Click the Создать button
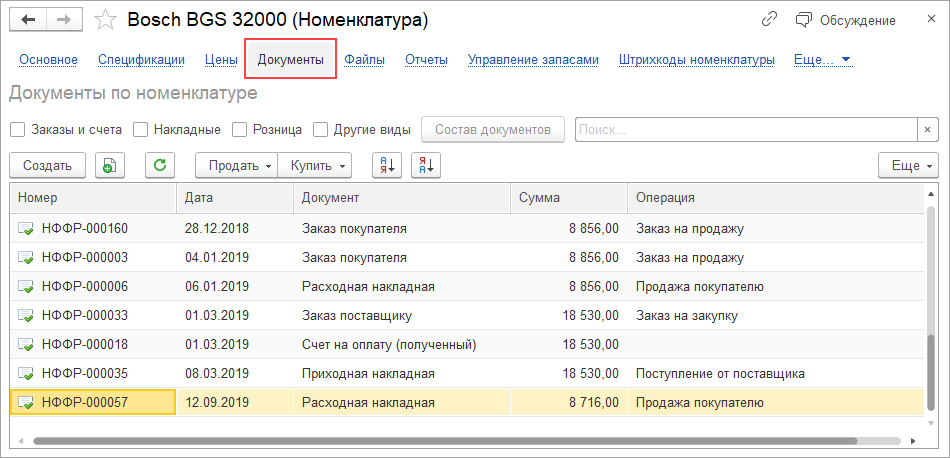 tap(47, 165)
